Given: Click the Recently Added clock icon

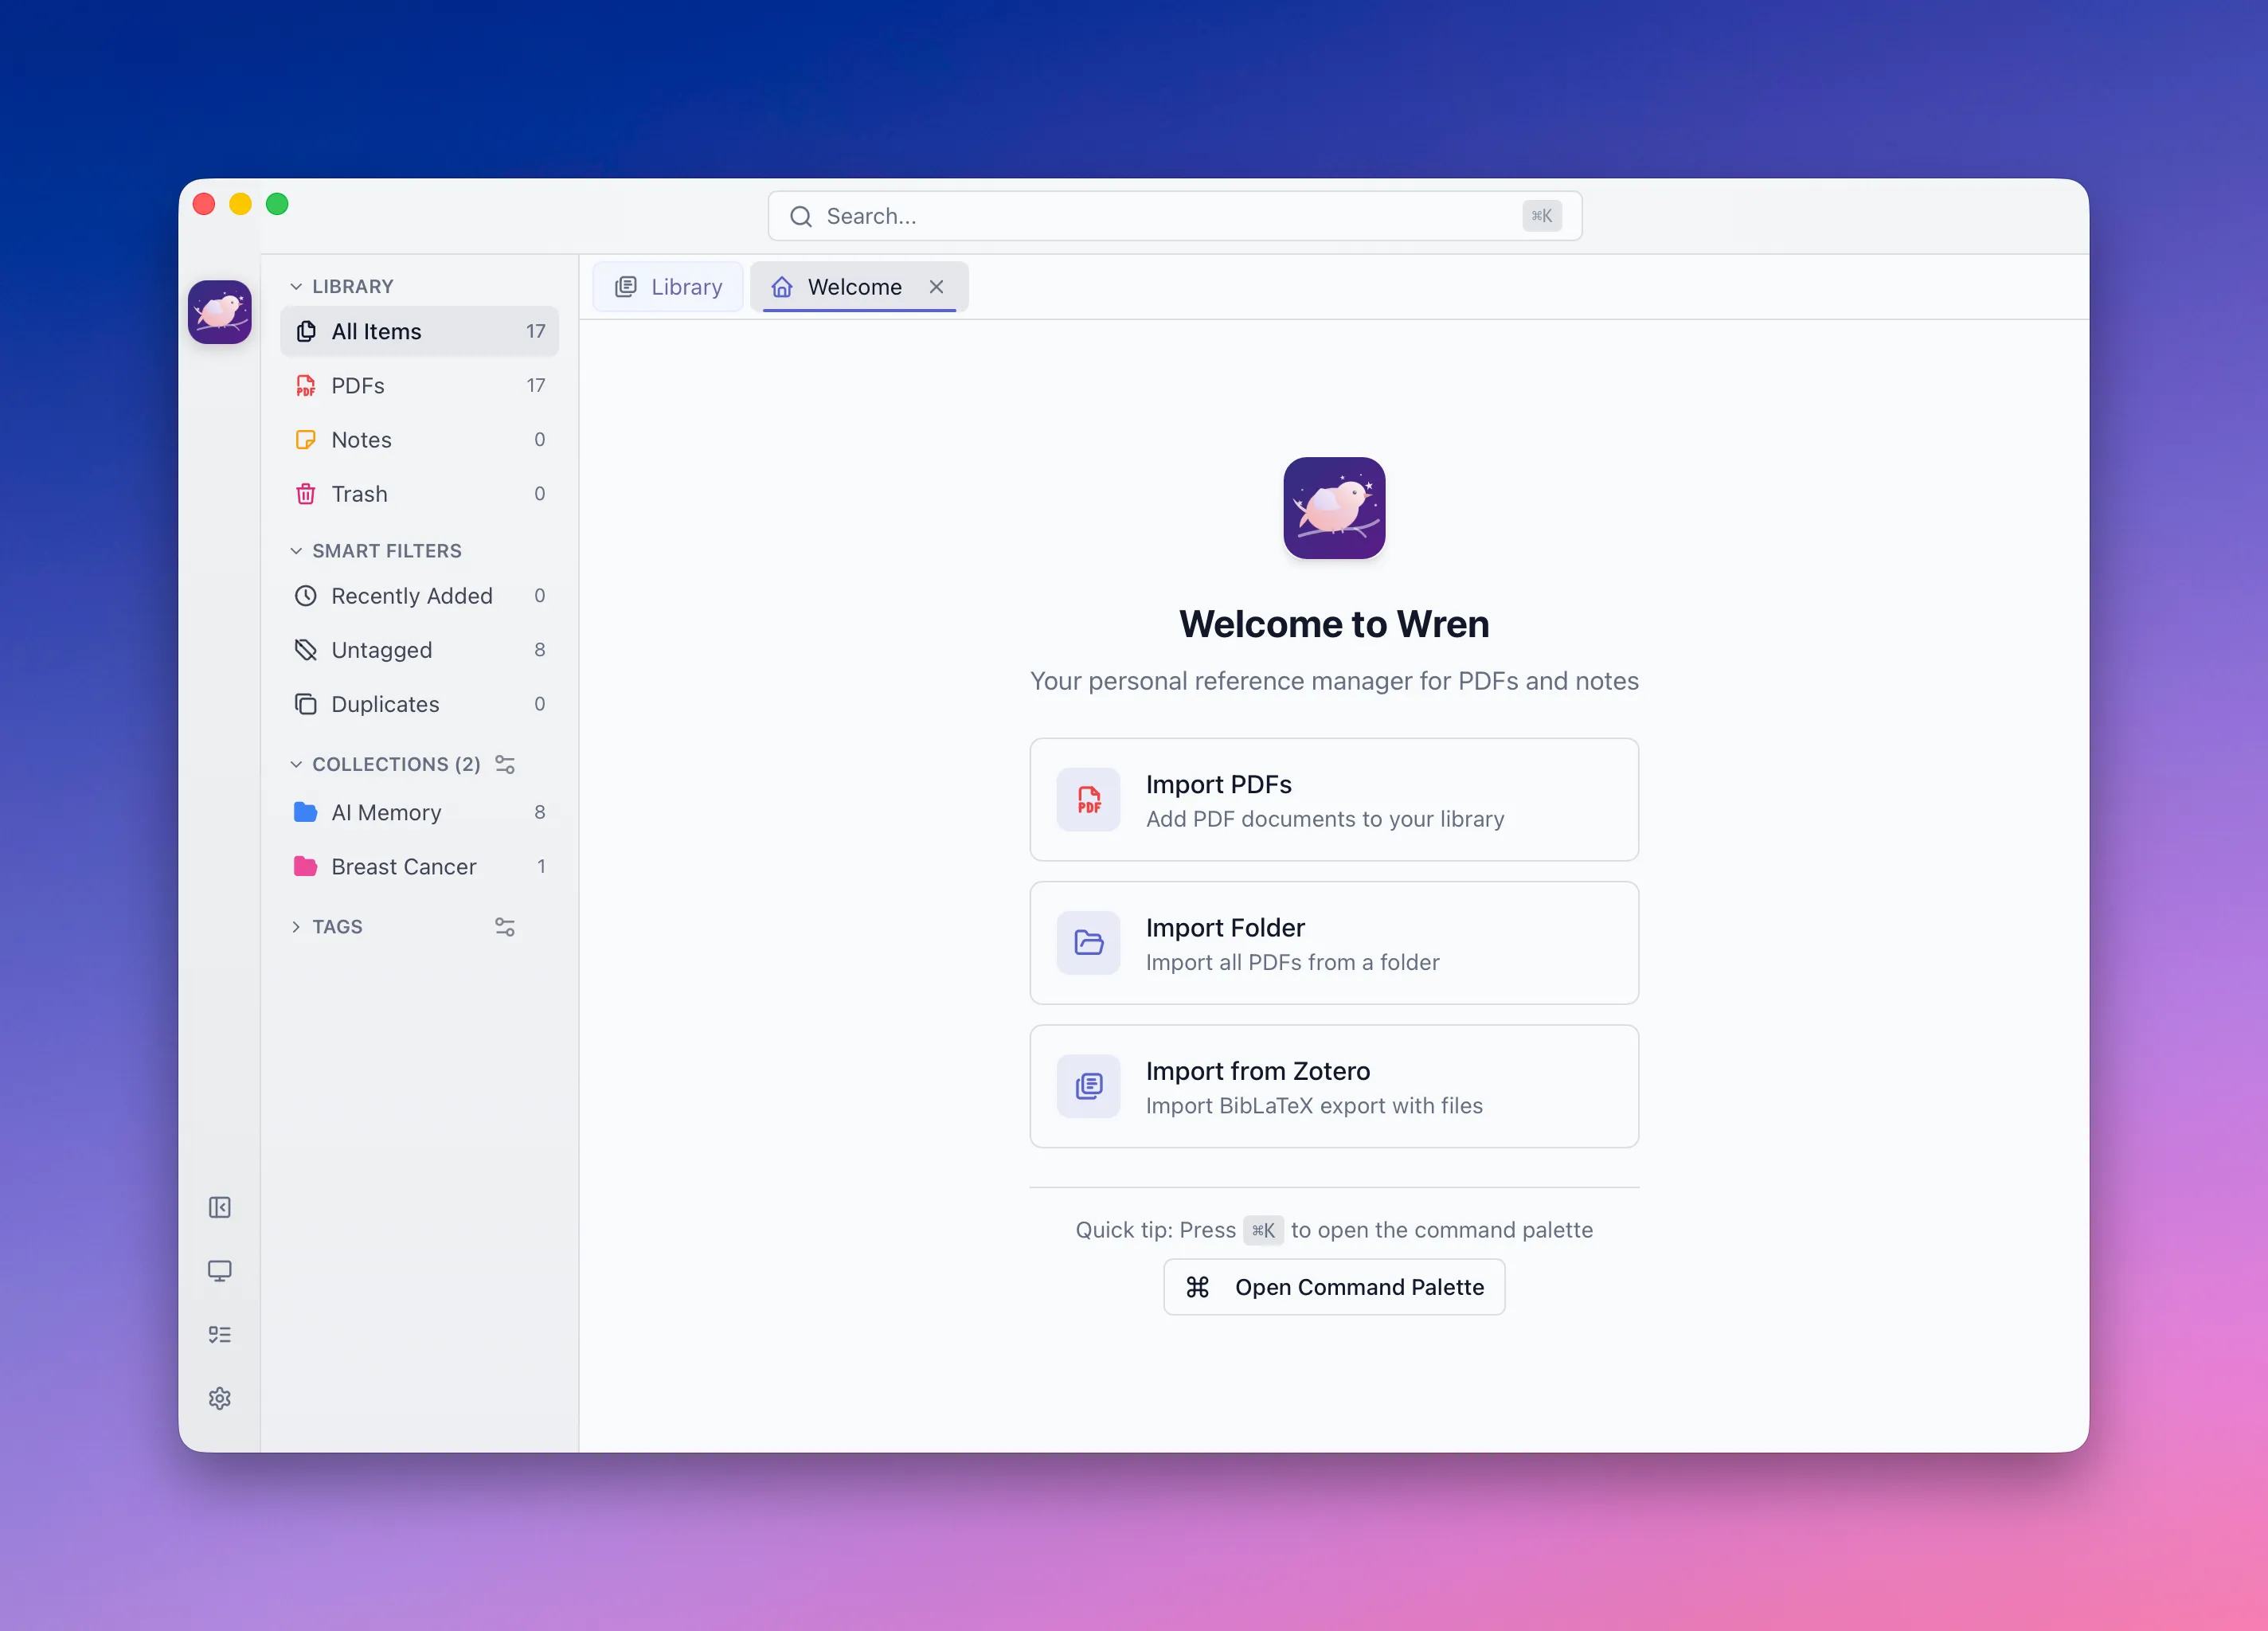Looking at the screenshot, I should click(306, 596).
